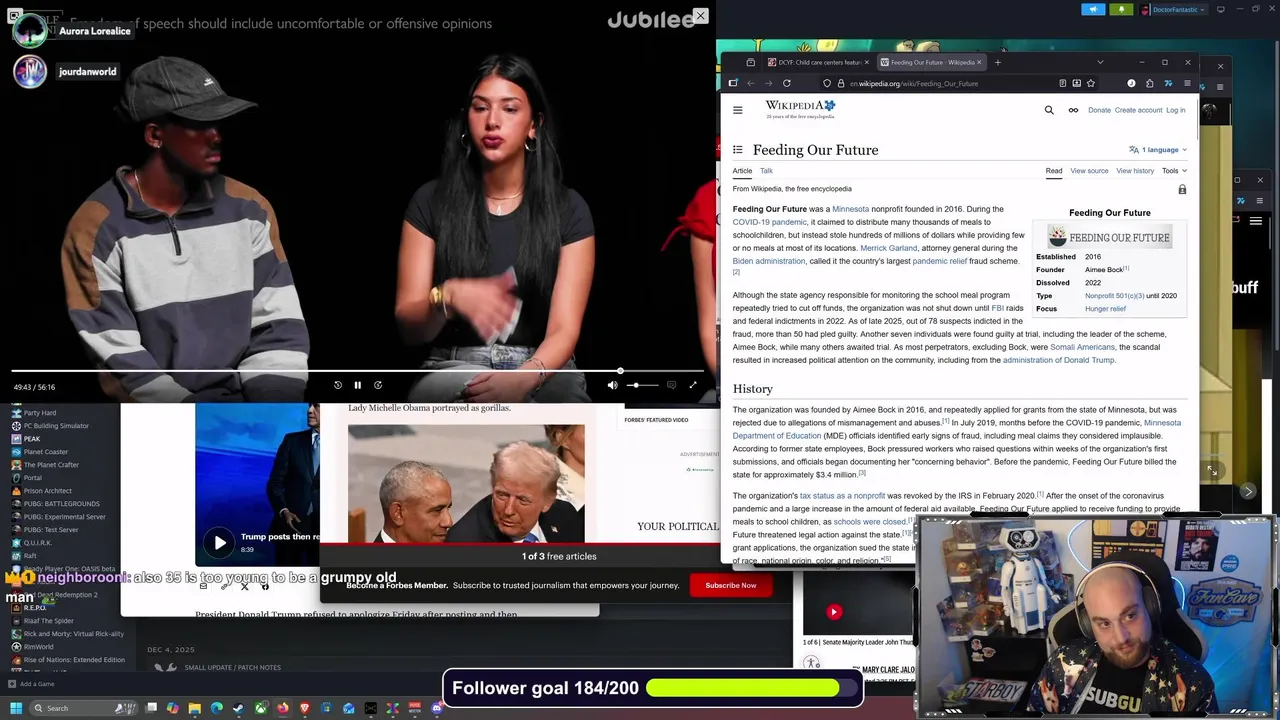Open the View history tab
1280x720 pixels.
pos(1135,171)
